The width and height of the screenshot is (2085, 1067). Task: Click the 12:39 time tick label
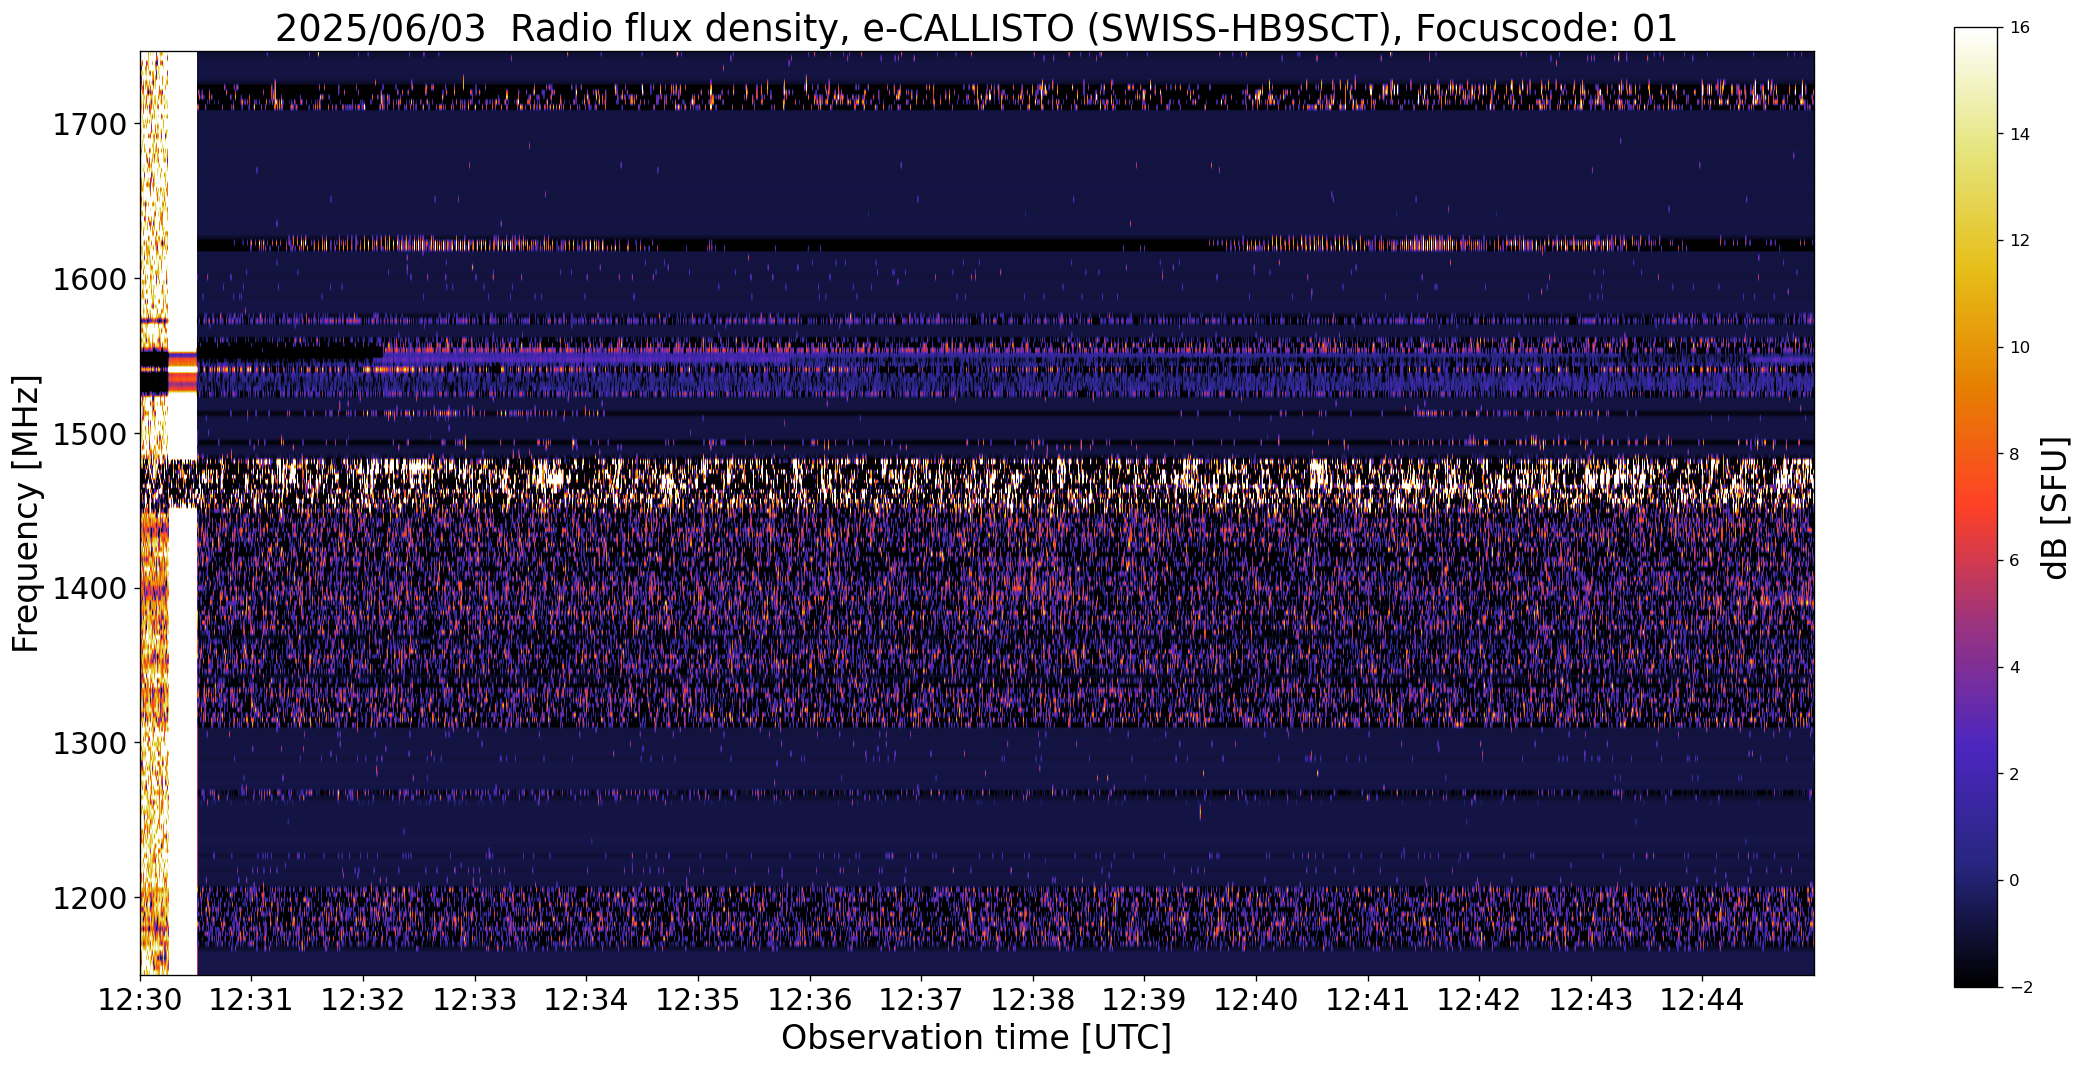pos(1144,1000)
